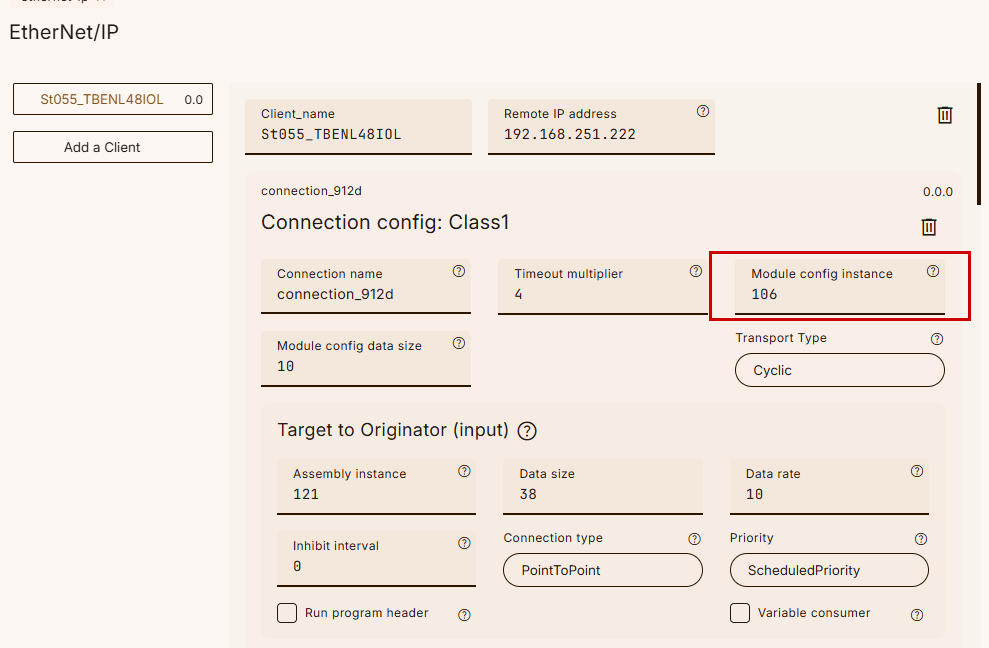Click the Inhibit interval input field
Screen dimensions: 989x648
[375, 567]
